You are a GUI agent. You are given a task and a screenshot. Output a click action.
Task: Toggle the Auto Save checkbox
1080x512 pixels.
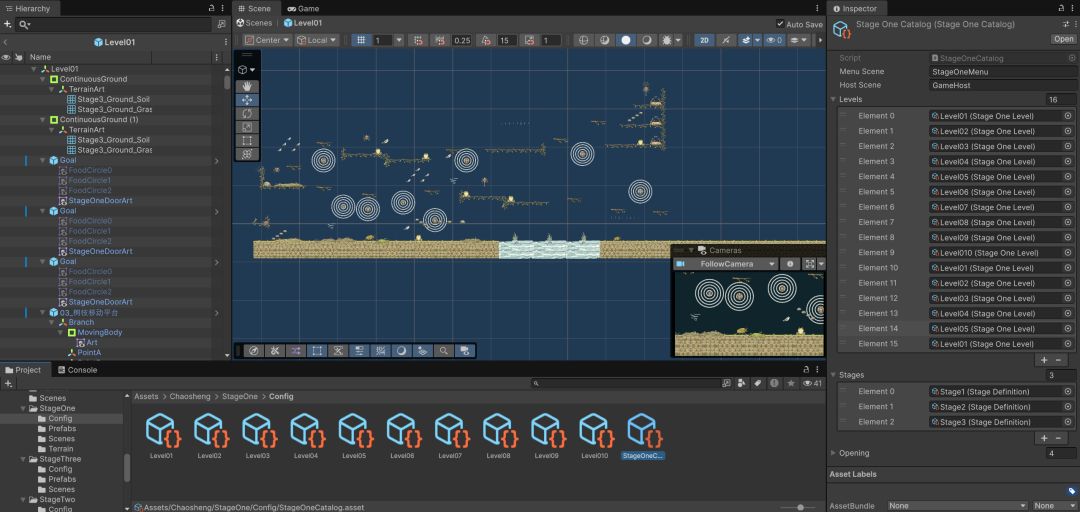pyautogui.click(x=780, y=23)
